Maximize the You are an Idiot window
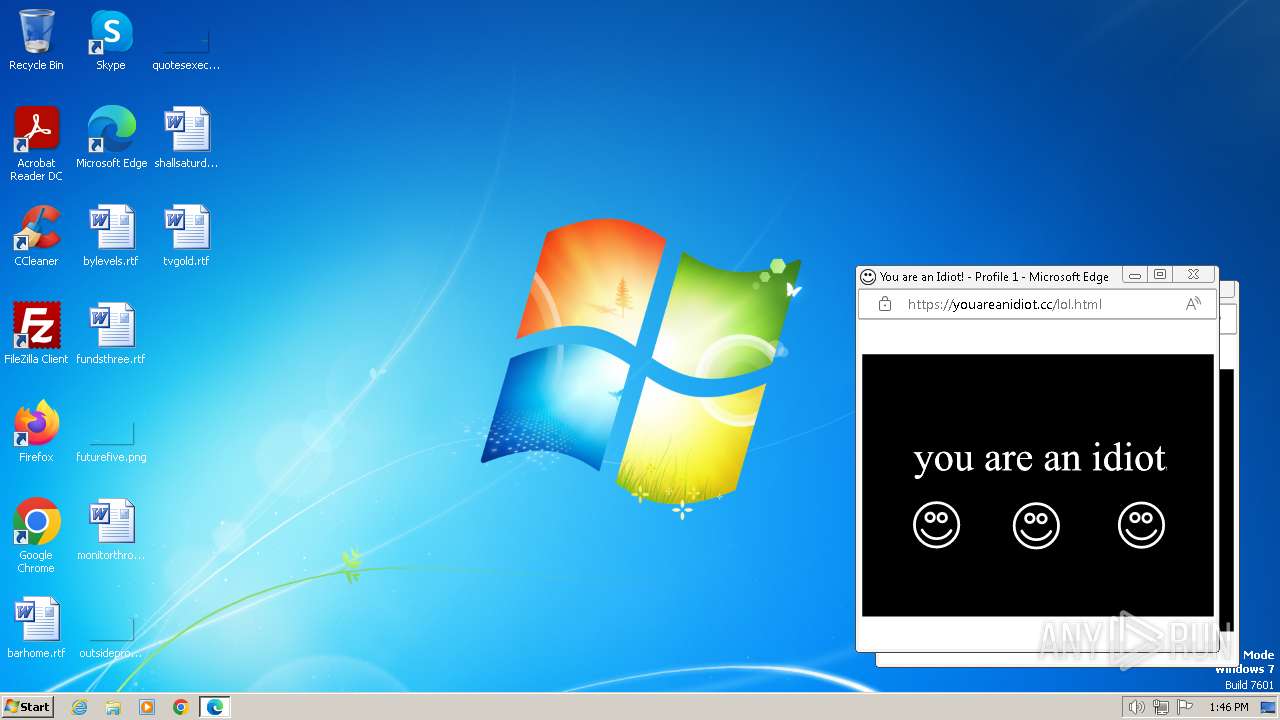1280x720 pixels. point(1160,275)
